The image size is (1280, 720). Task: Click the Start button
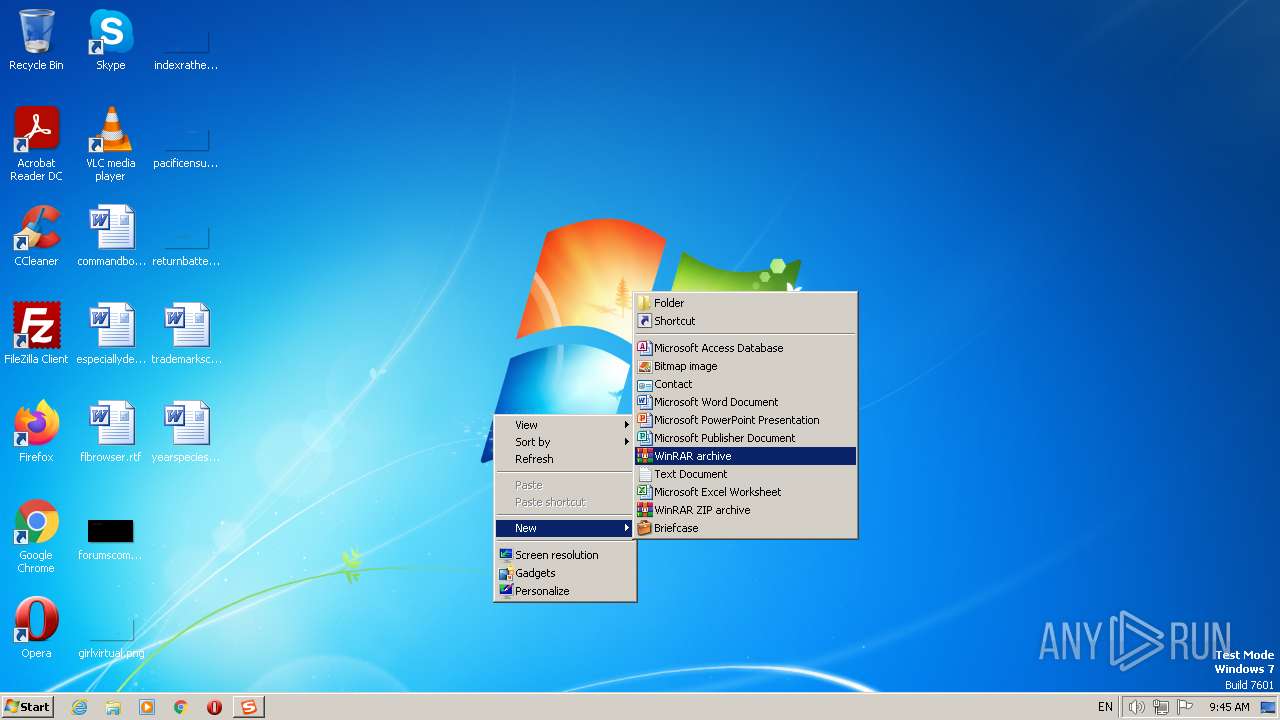27,707
